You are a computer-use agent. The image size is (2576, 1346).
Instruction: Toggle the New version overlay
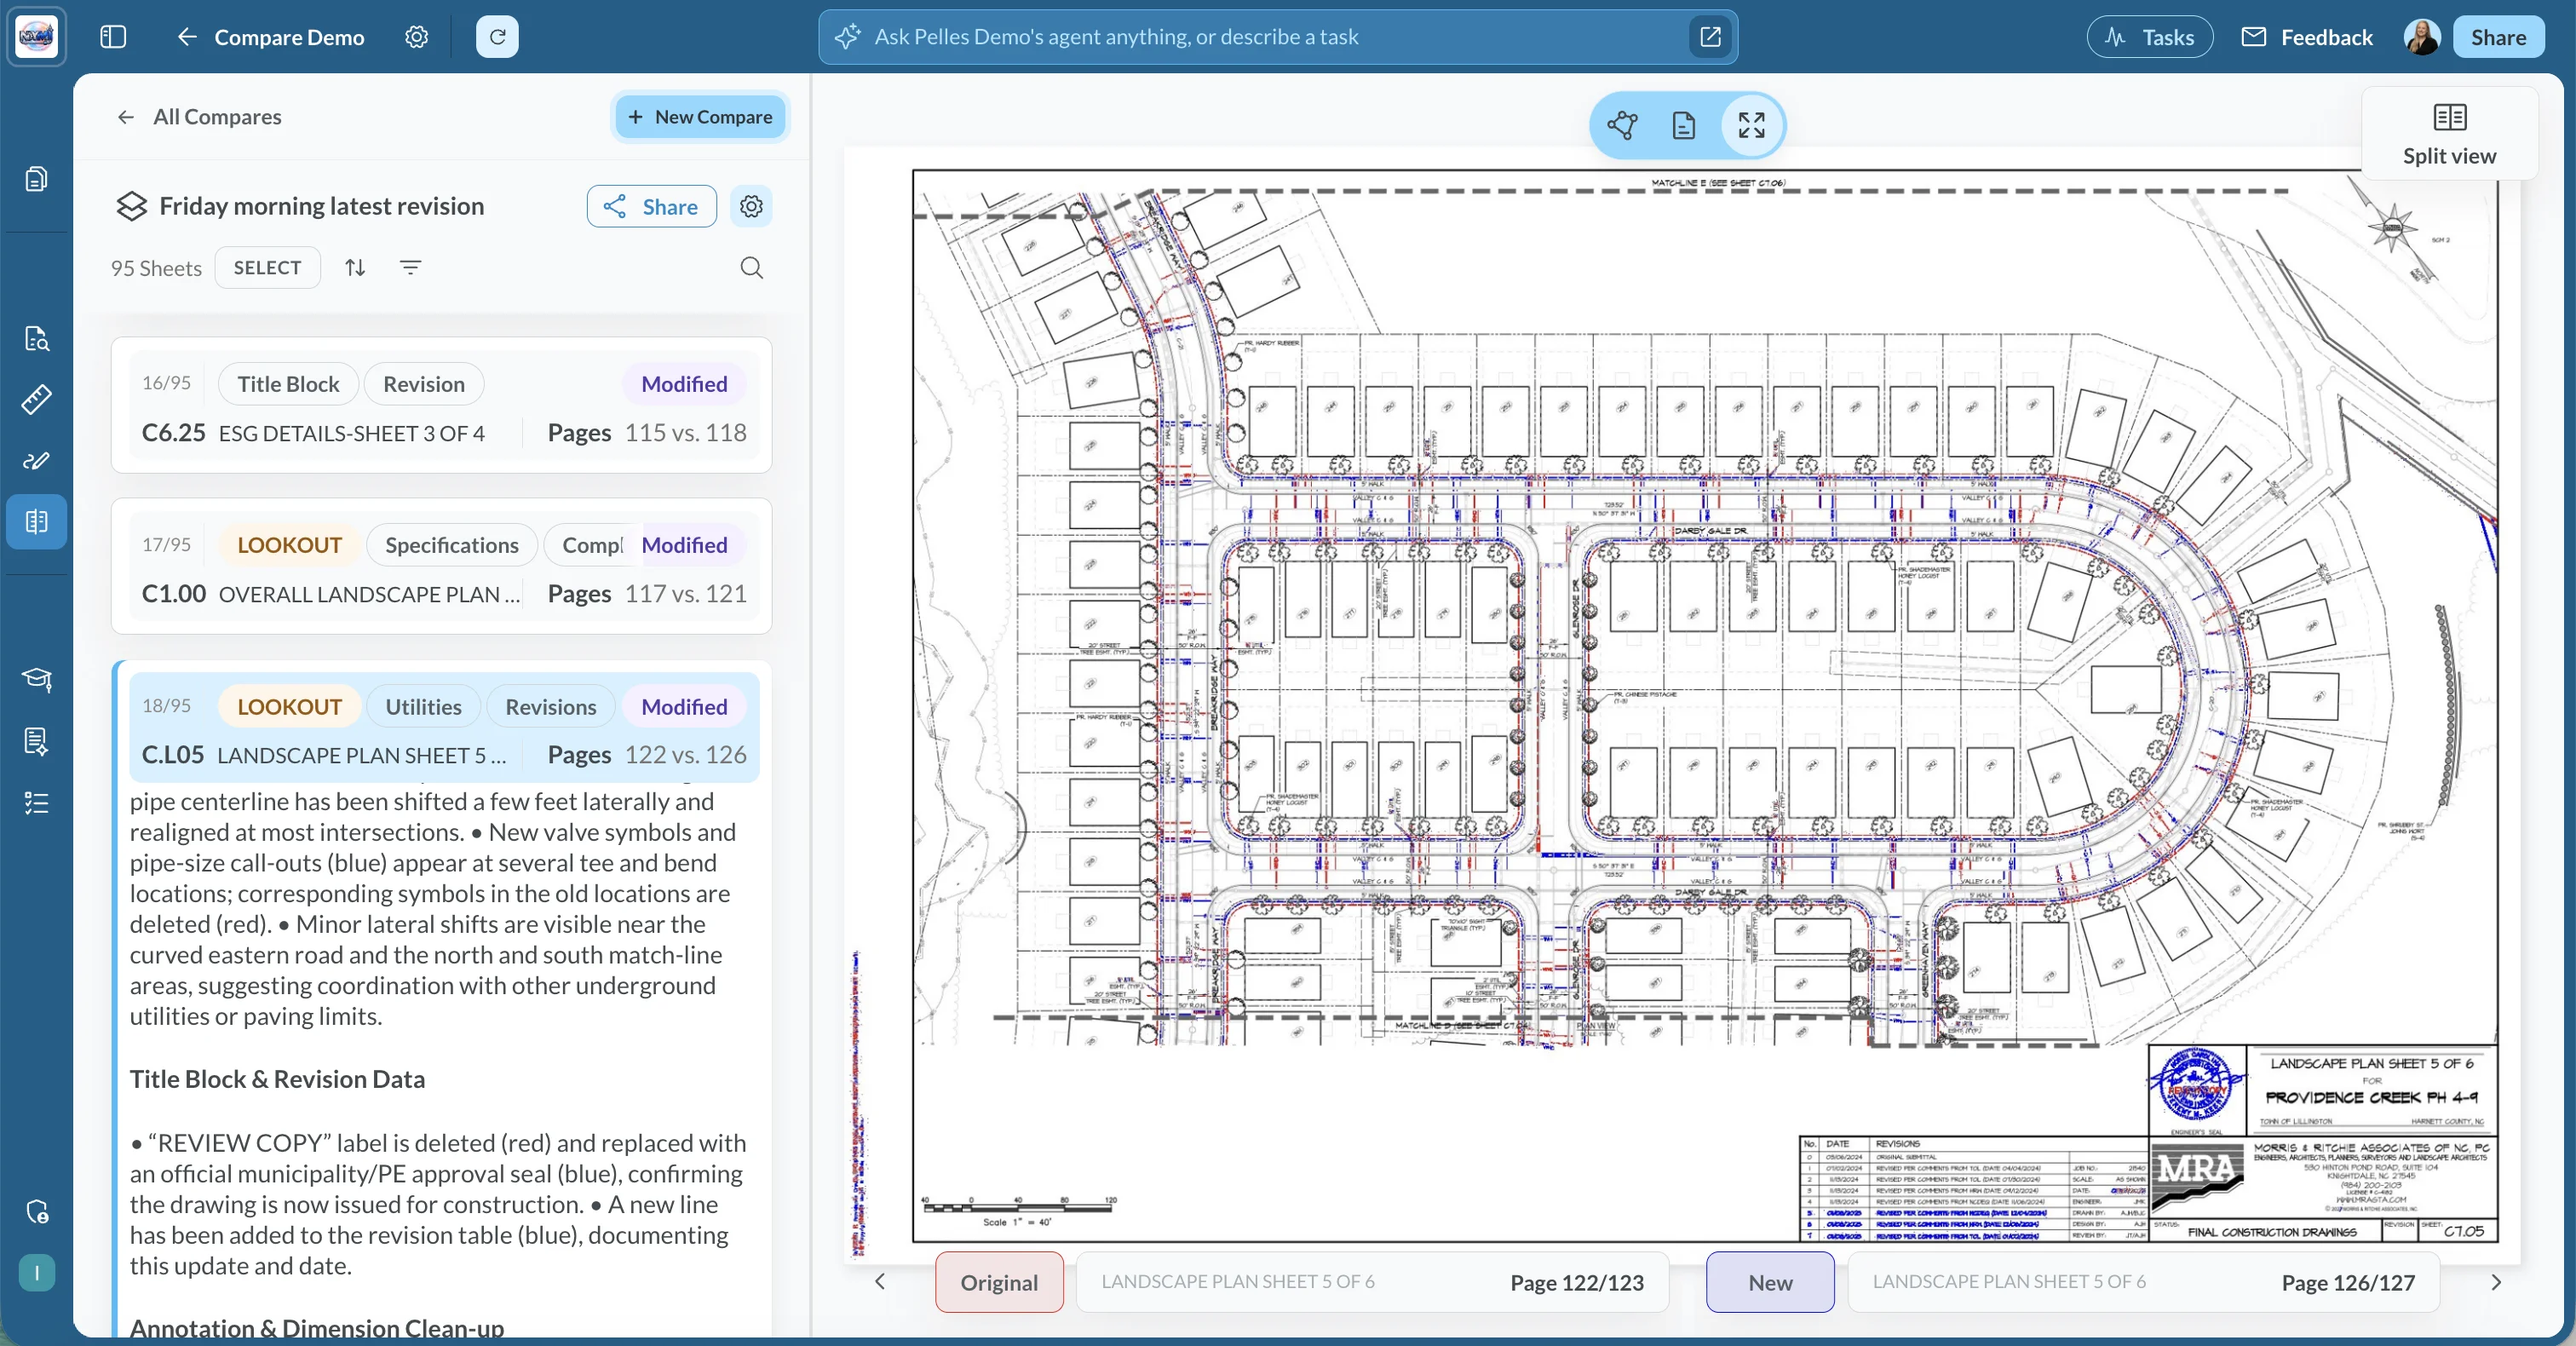[1770, 1282]
